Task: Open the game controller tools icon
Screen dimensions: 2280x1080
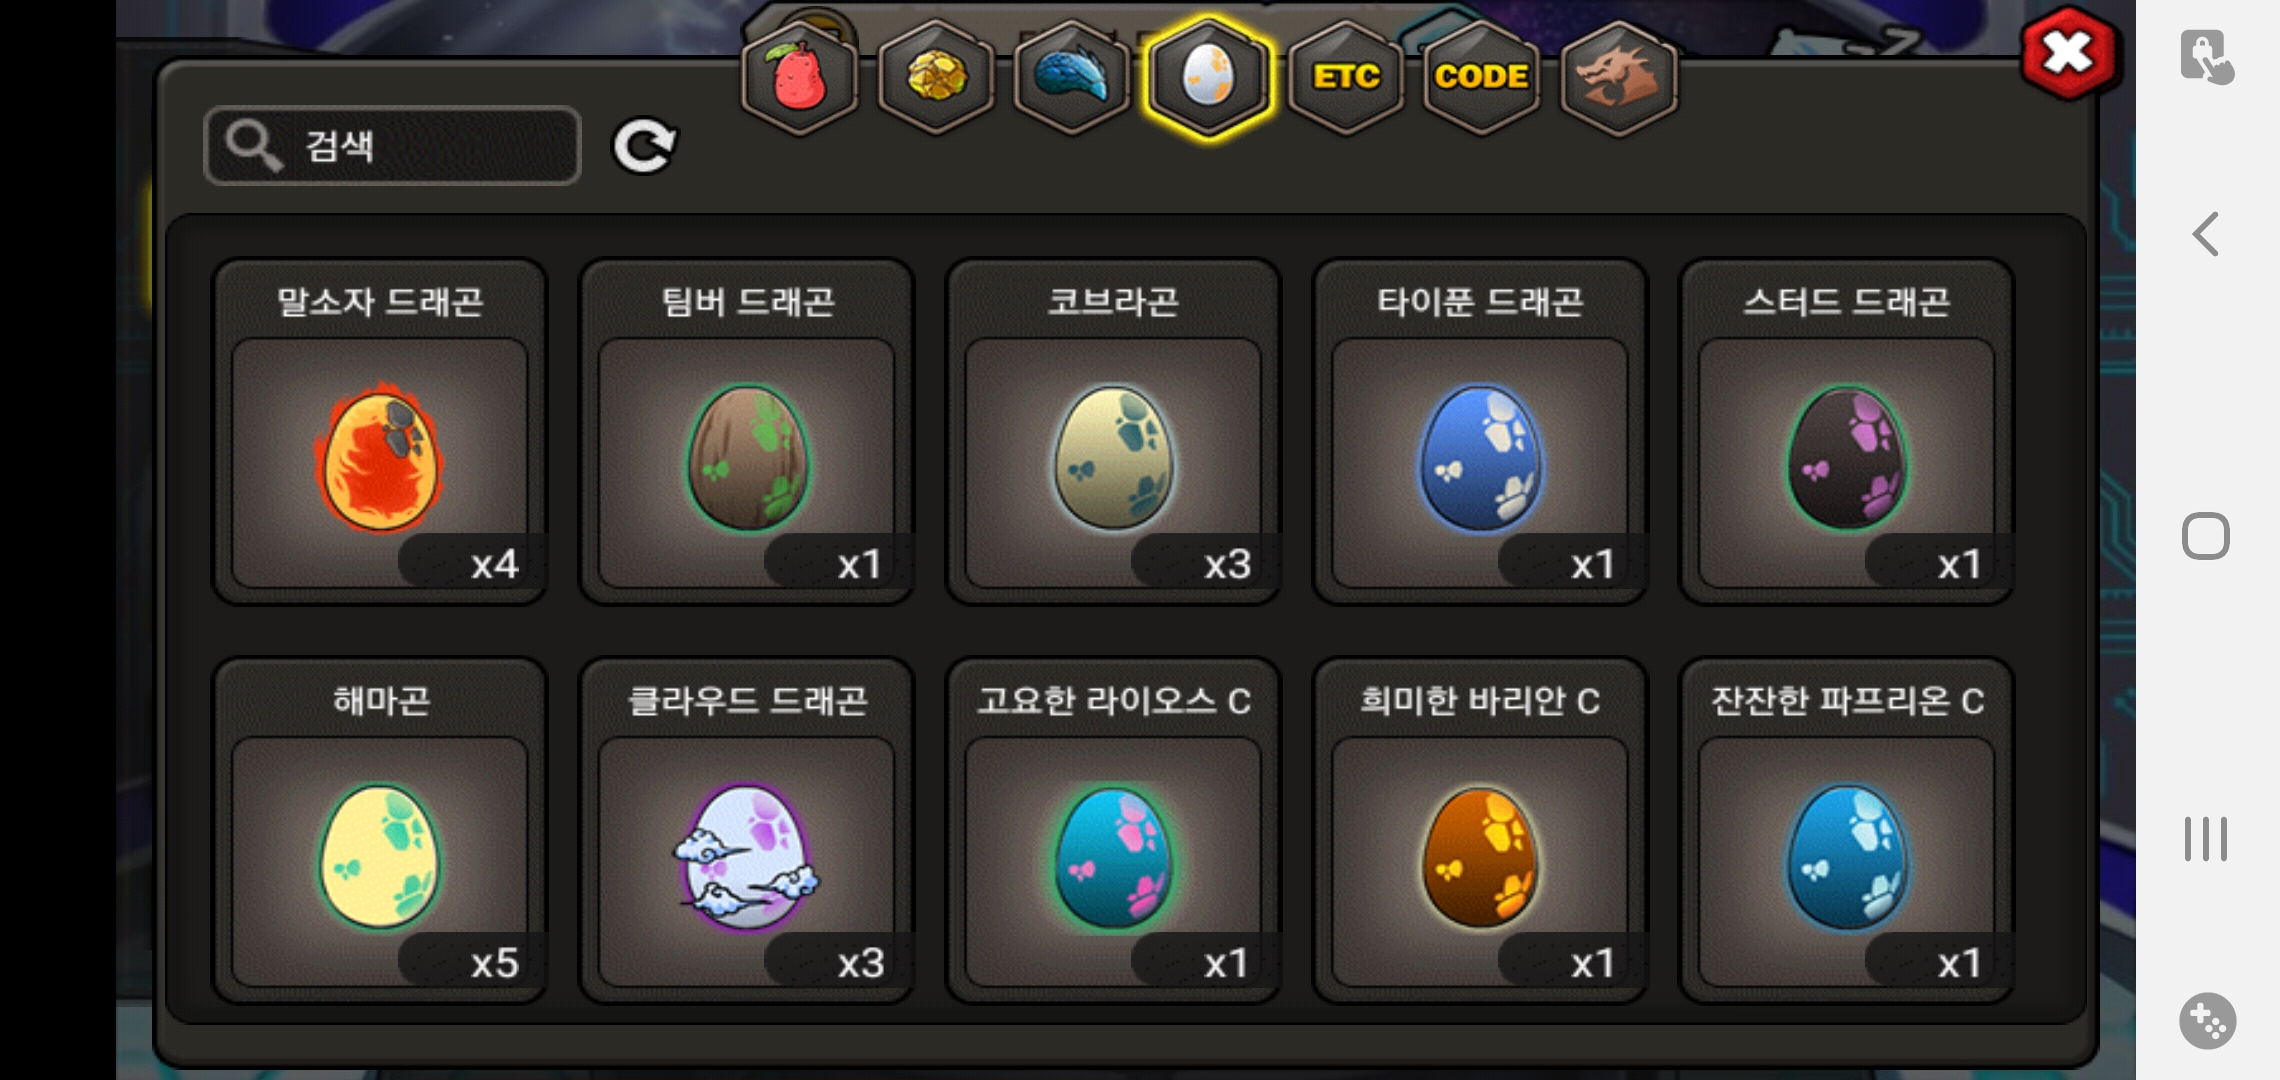Action: pos(2207,1021)
